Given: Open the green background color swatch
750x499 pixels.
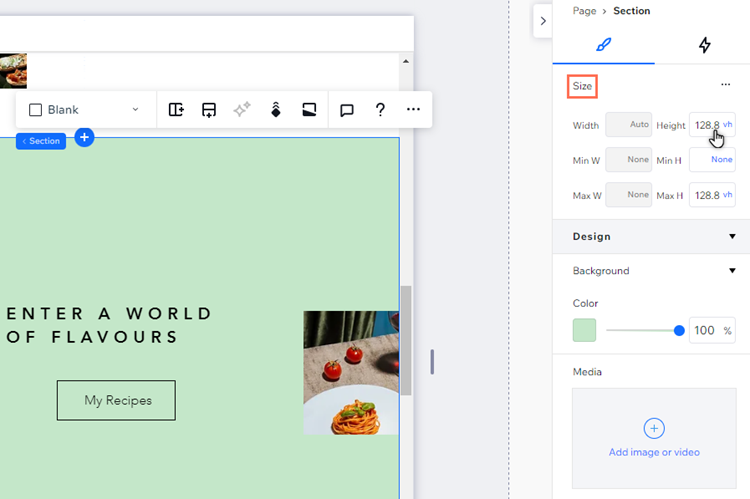Looking at the screenshot, I should (x=585, y=330).
